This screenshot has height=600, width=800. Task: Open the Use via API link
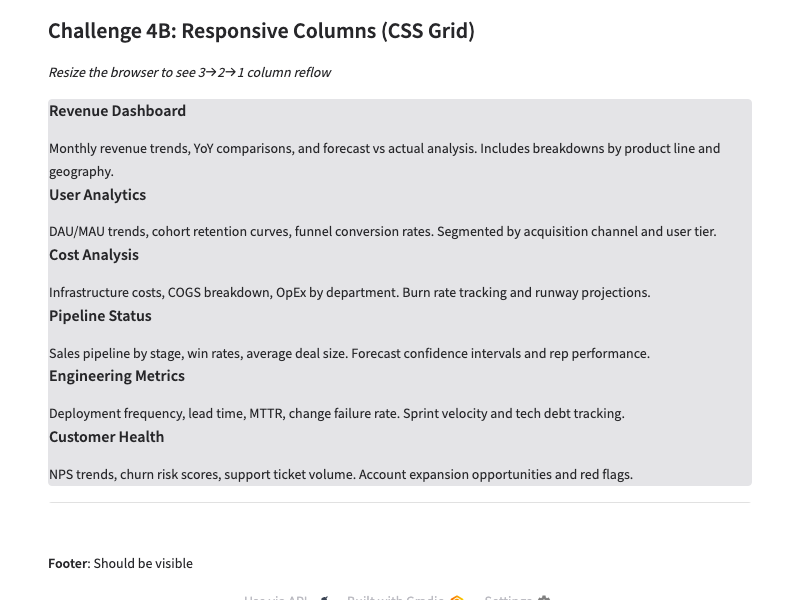click(276, 597)
